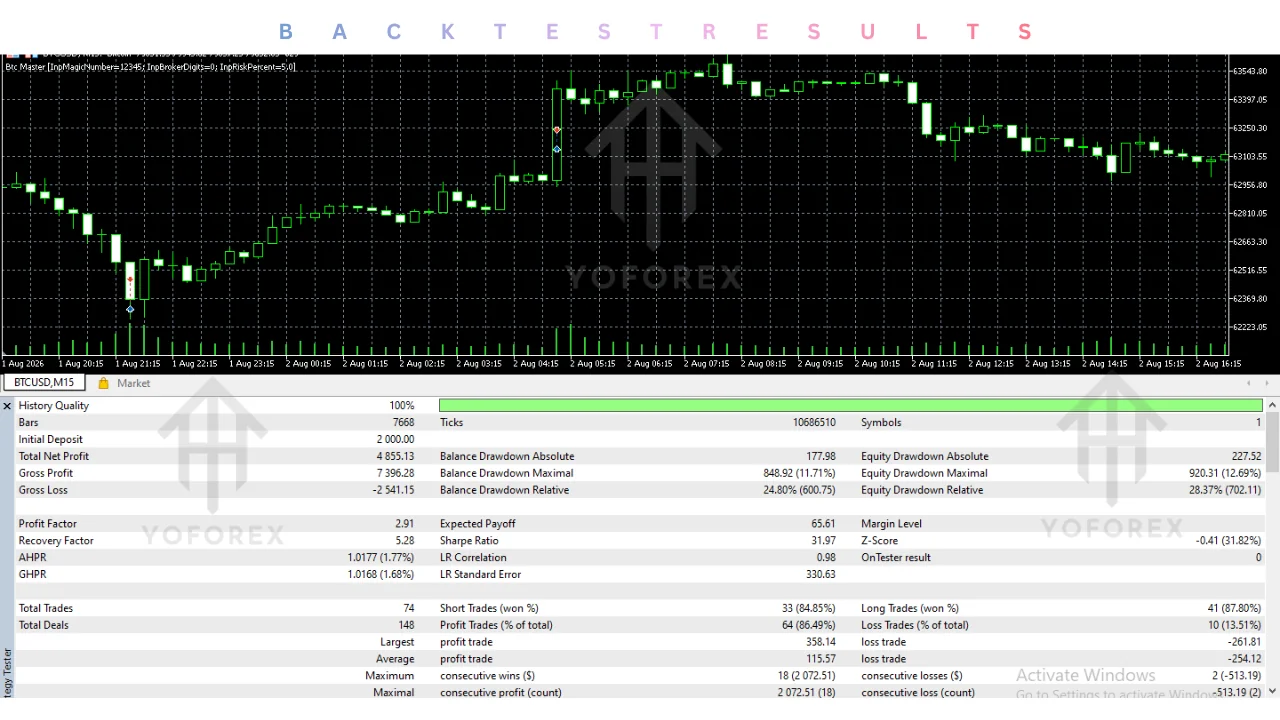Open the Market tab

coord(133,383)
